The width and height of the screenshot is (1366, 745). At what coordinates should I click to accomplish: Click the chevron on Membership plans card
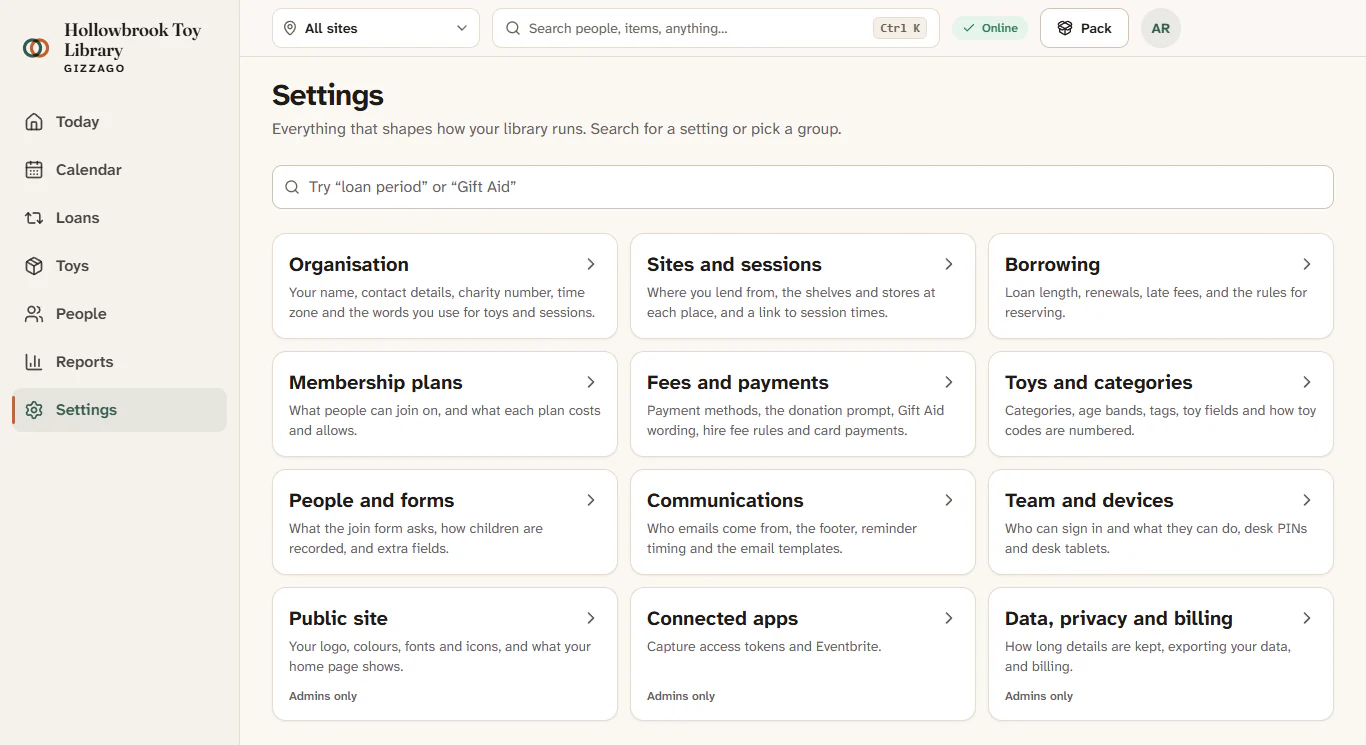pyautogui.click(x=591, y=382)
